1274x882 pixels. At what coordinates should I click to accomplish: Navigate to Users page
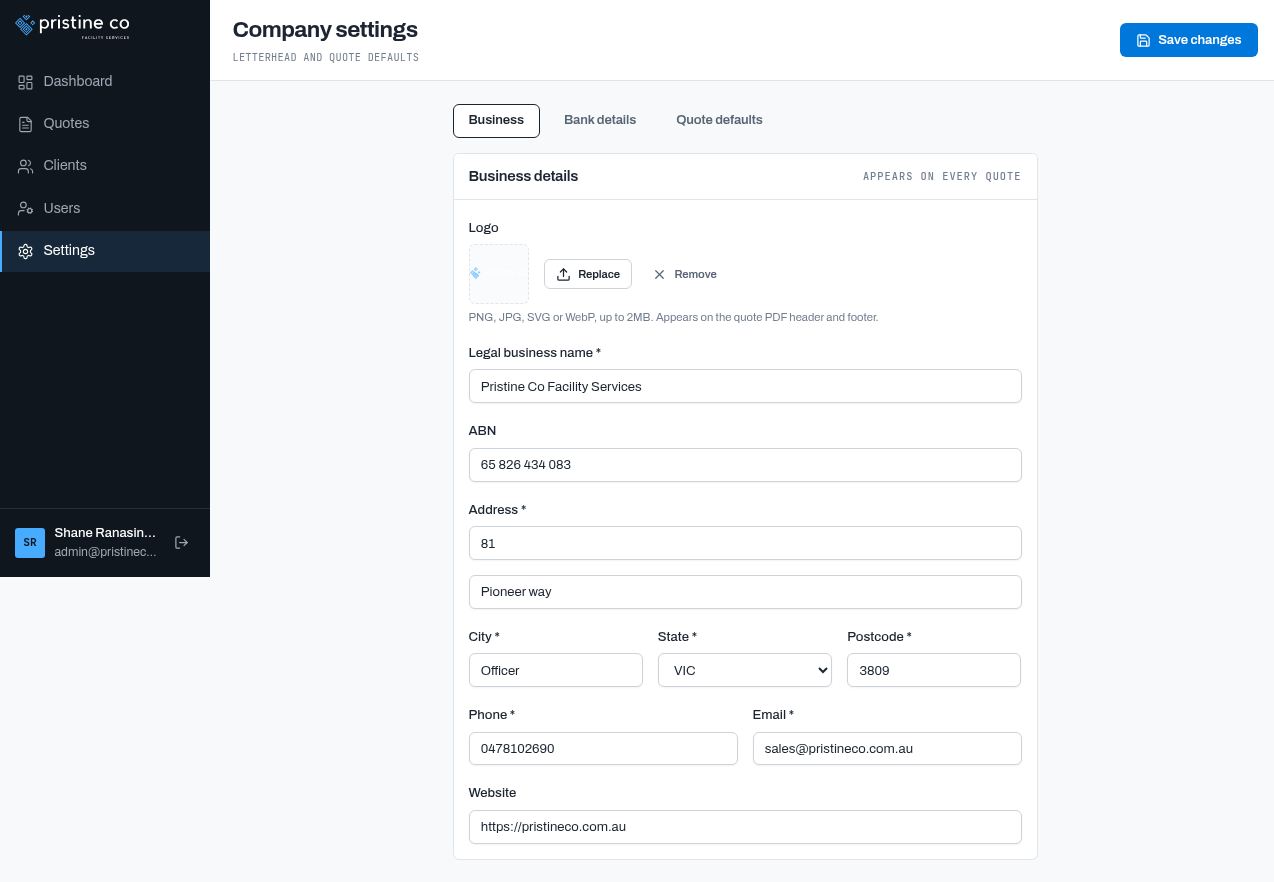[105, 208]
